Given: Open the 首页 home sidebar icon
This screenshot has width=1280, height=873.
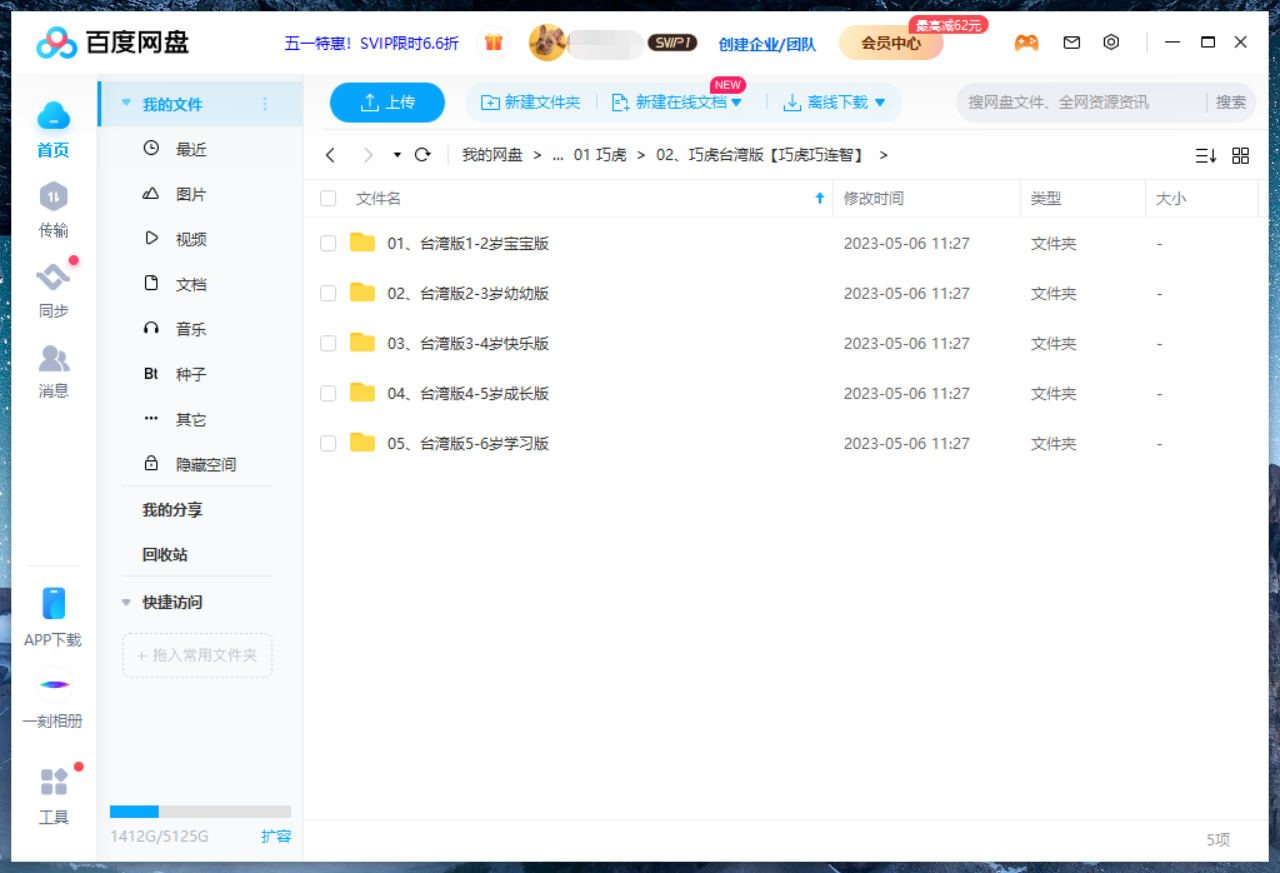Looking at the screenshot, I should pos(53,129).
